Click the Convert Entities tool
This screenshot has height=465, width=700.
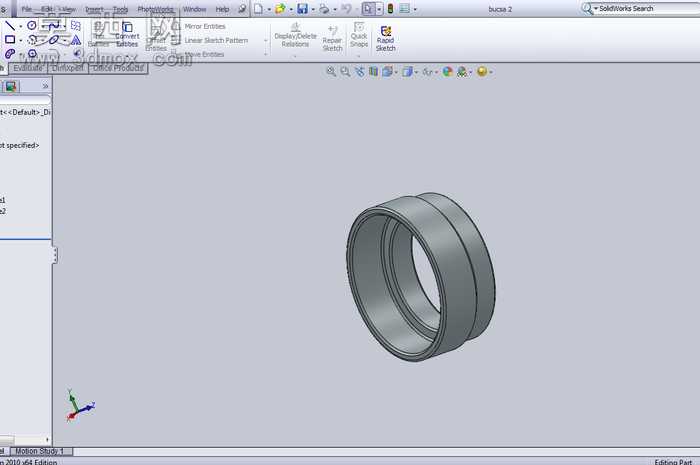click(127, 34)
